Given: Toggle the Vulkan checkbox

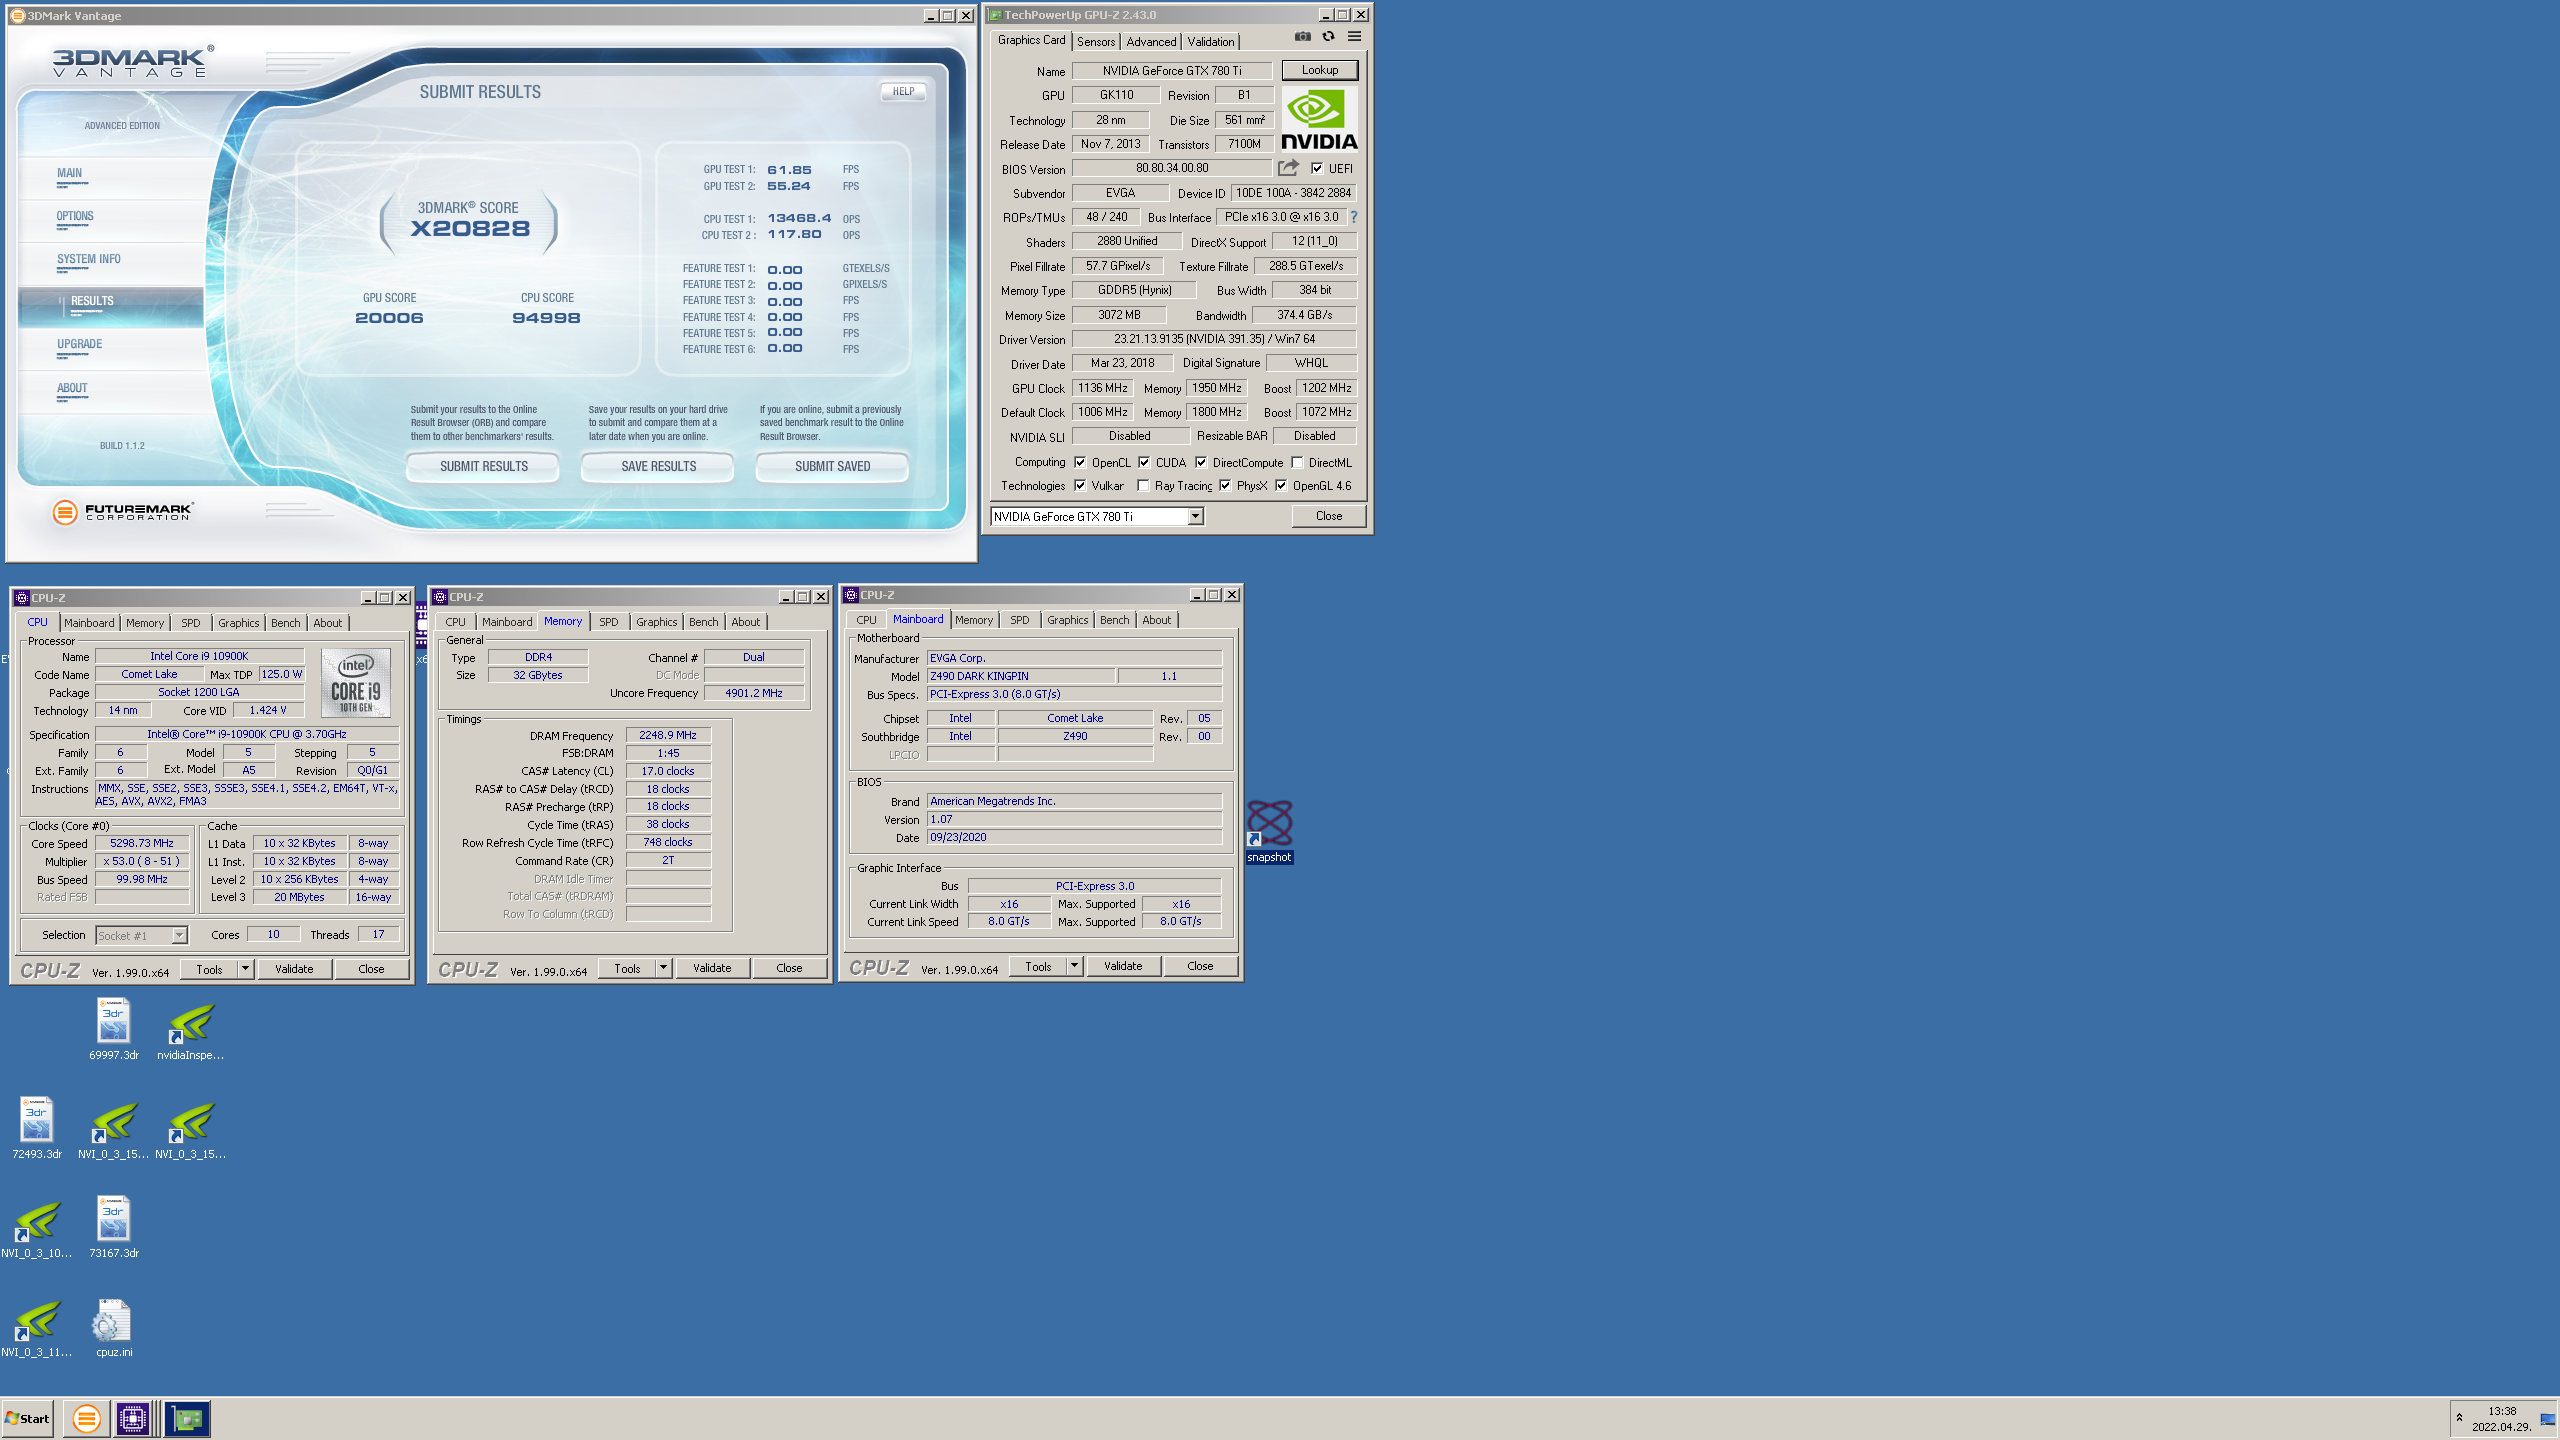Looking at the screenshot, I should click(1080, 485).
